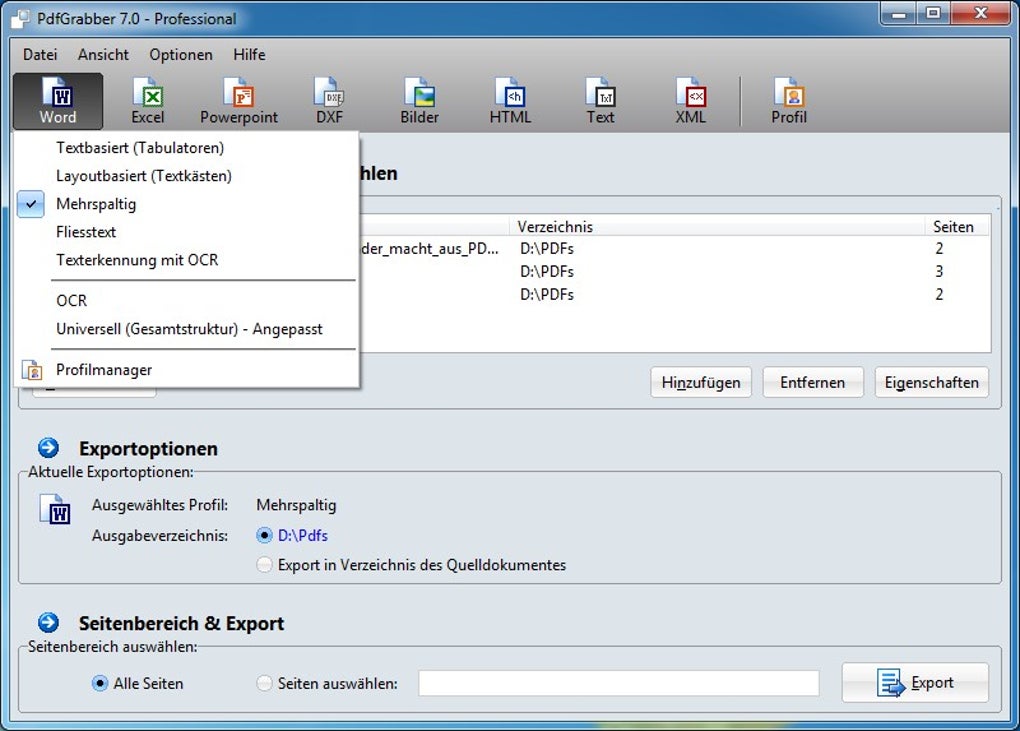This screenshot has width=1020, height=731.
Task: Maximize the PdfGrabber window
Action: click(933, 14)
